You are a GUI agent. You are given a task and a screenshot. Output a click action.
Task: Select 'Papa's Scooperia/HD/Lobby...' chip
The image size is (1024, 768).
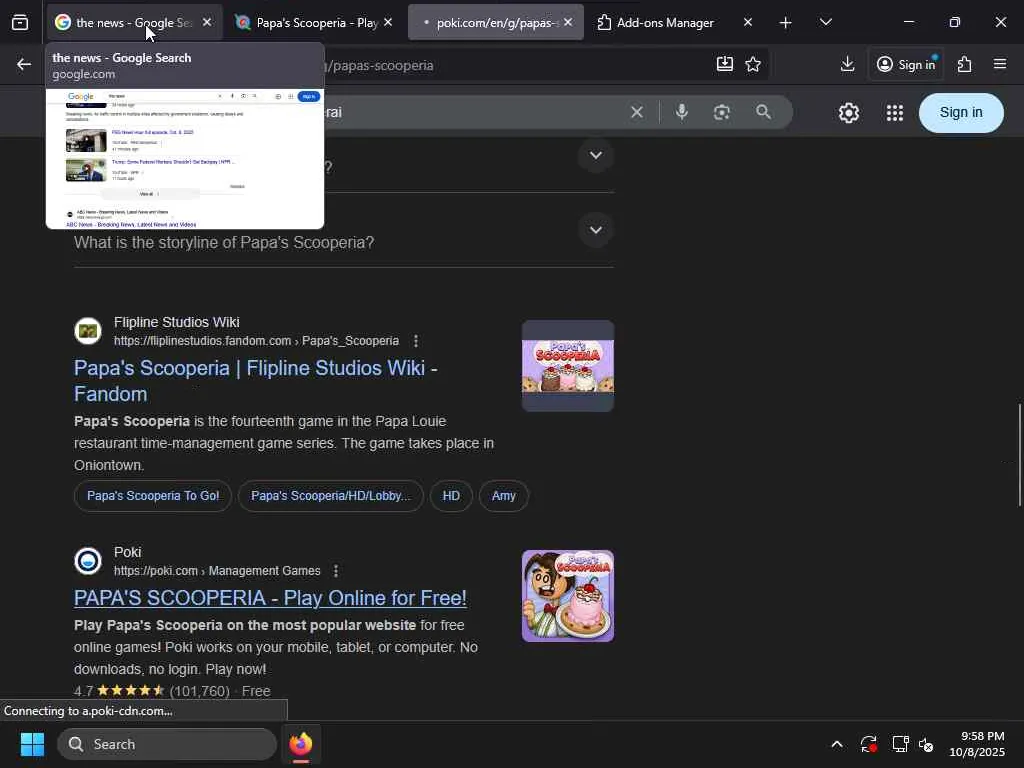click(330, 496)
